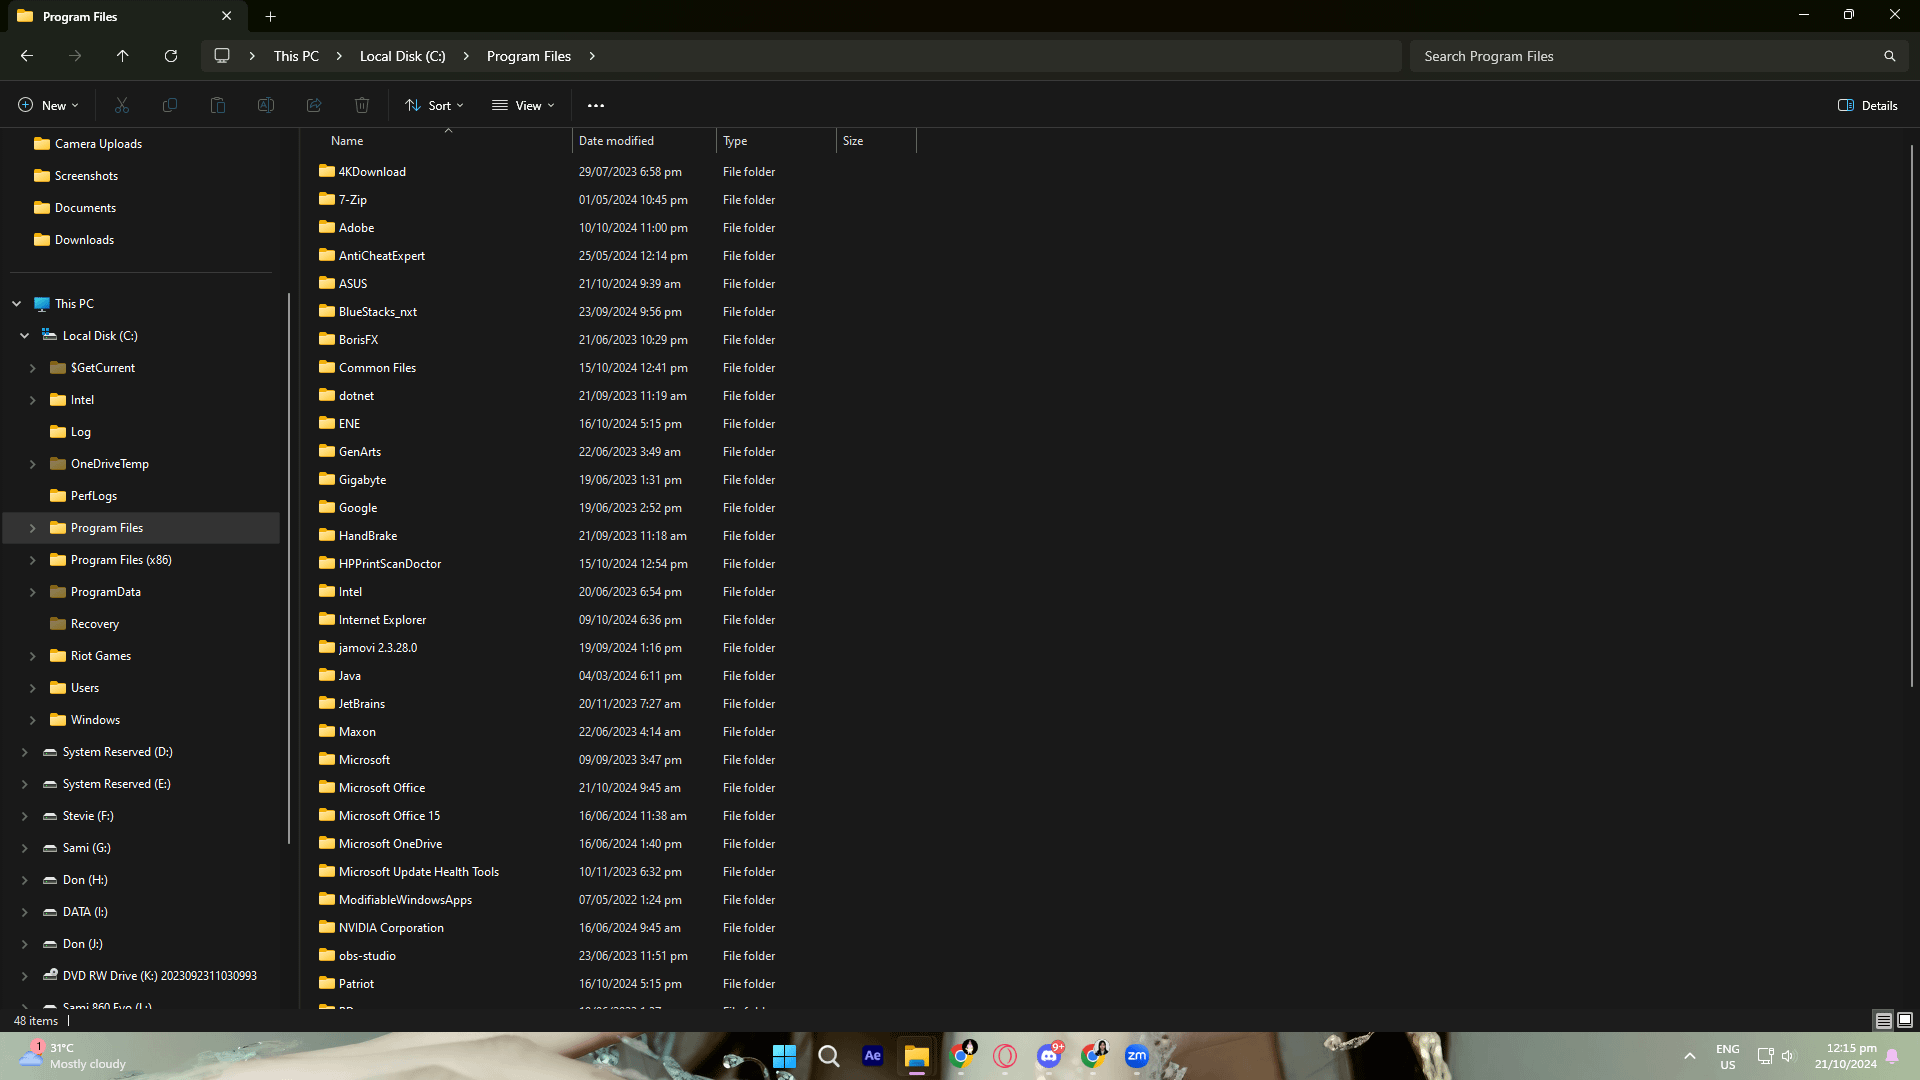
Task: Expand the Riot Games tree node
Action: (x=33, y=656)
